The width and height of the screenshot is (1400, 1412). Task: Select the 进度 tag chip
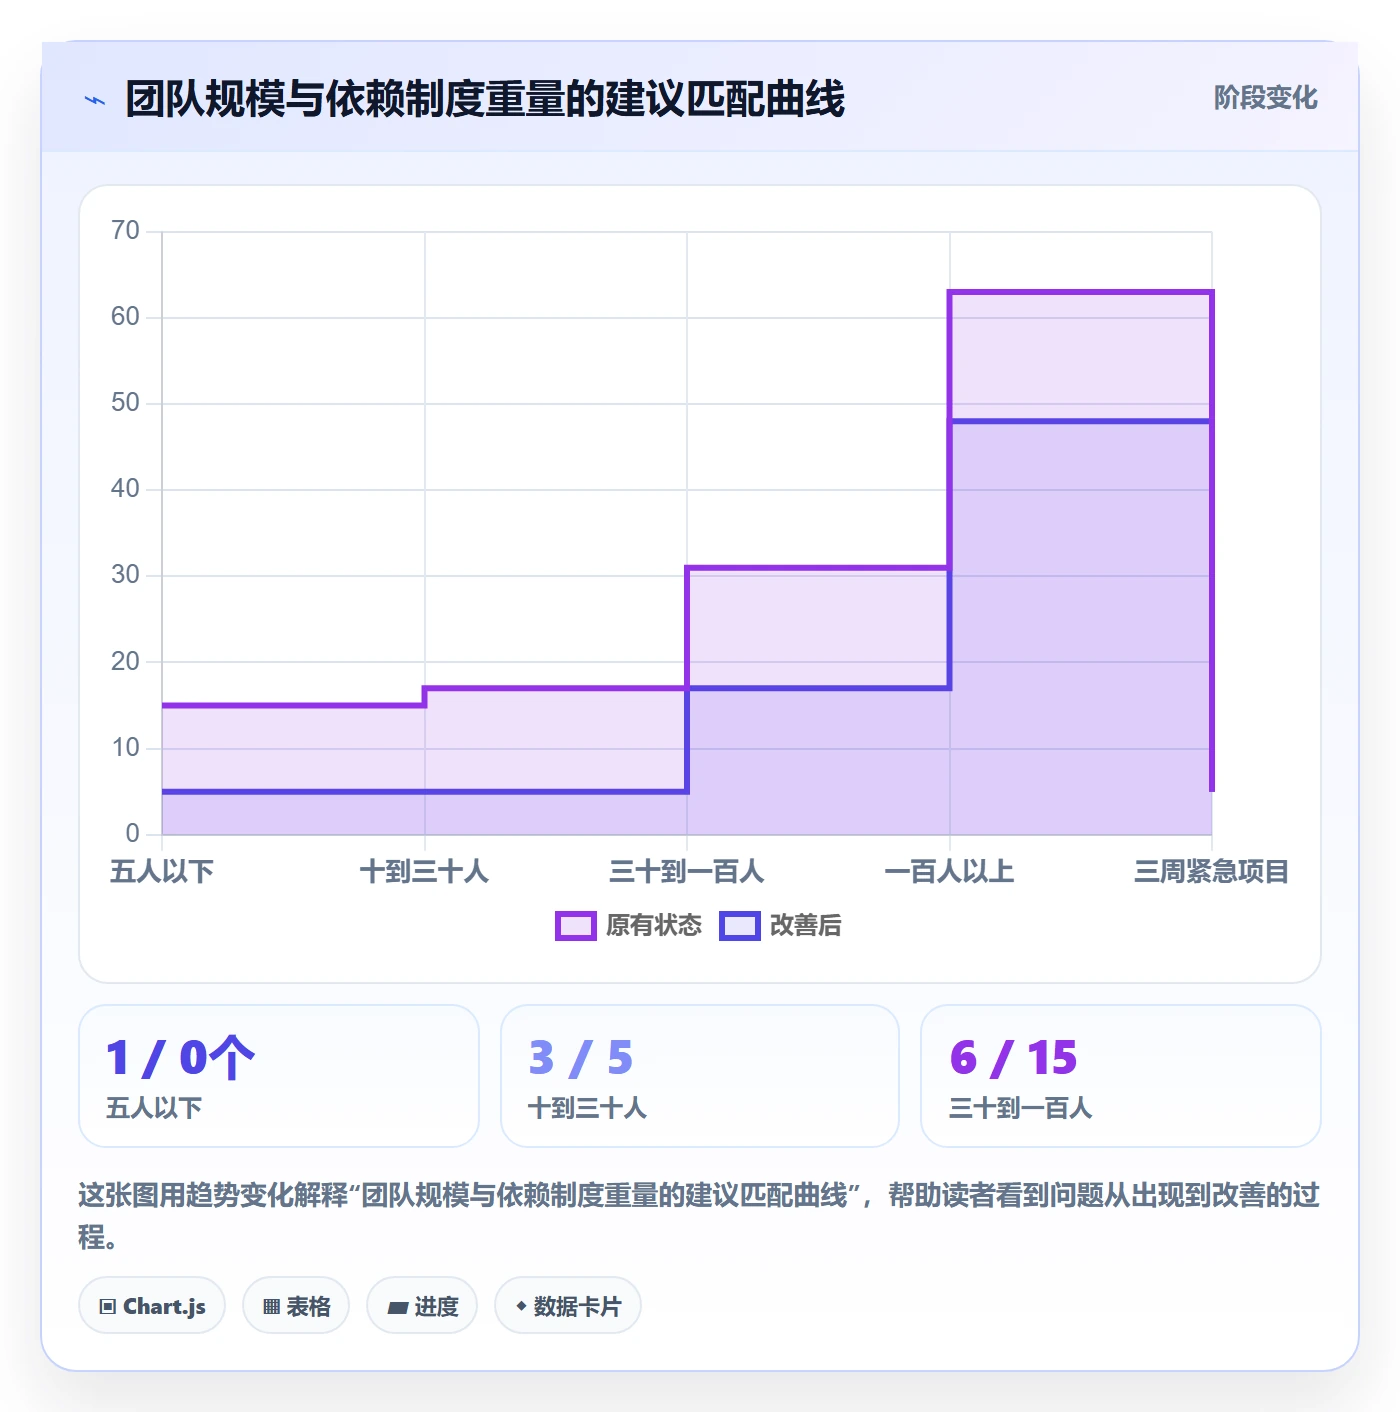(x=422, y=1306)
